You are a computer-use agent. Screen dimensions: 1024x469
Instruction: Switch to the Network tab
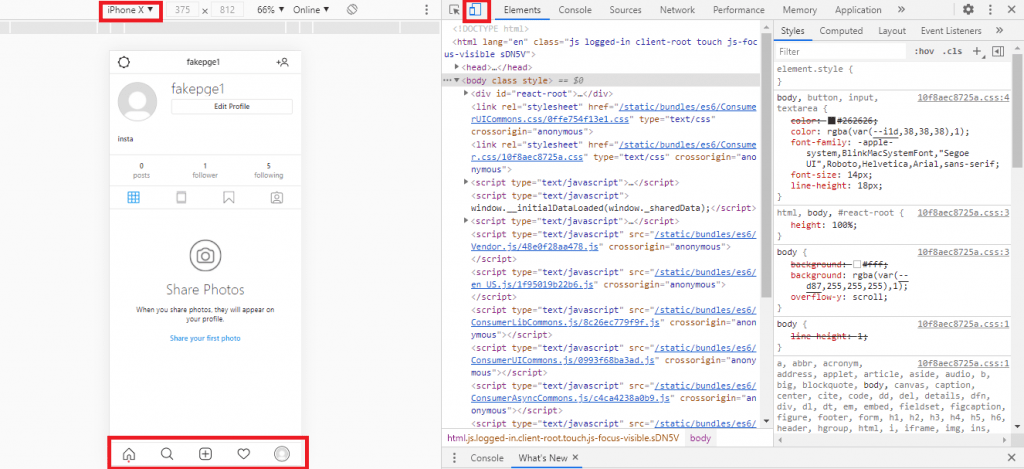point(677,10)
